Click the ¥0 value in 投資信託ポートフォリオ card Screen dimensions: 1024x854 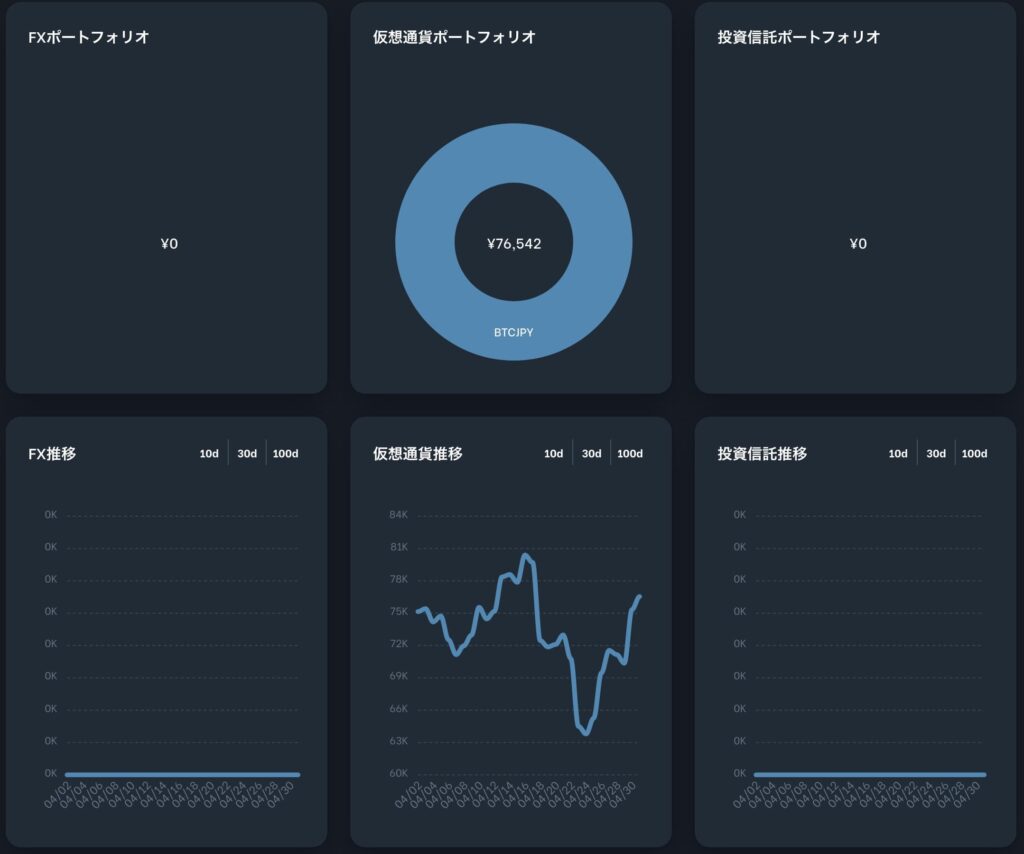[x=858, y=243]
